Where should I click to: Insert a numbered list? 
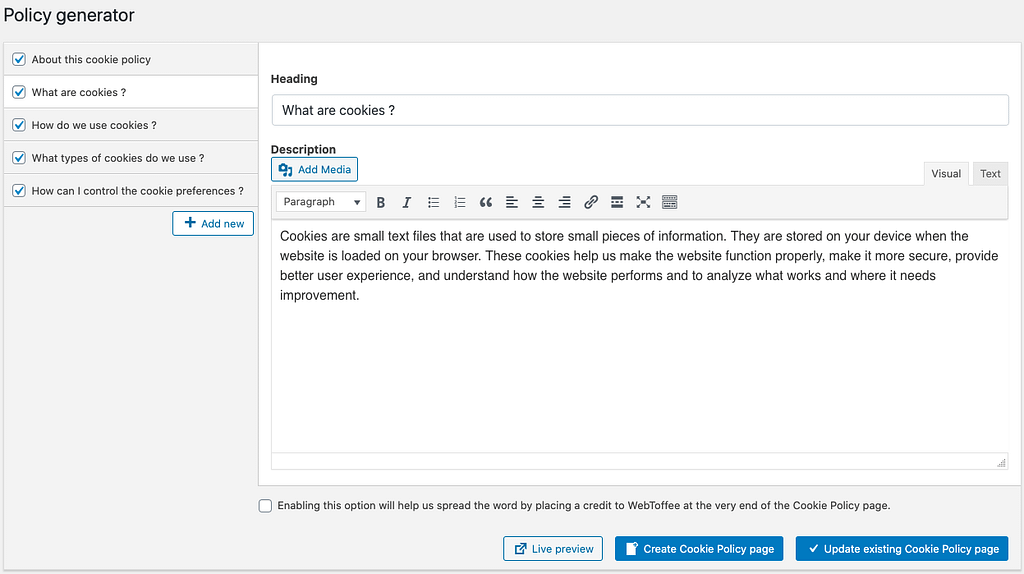tap(460, 202)
